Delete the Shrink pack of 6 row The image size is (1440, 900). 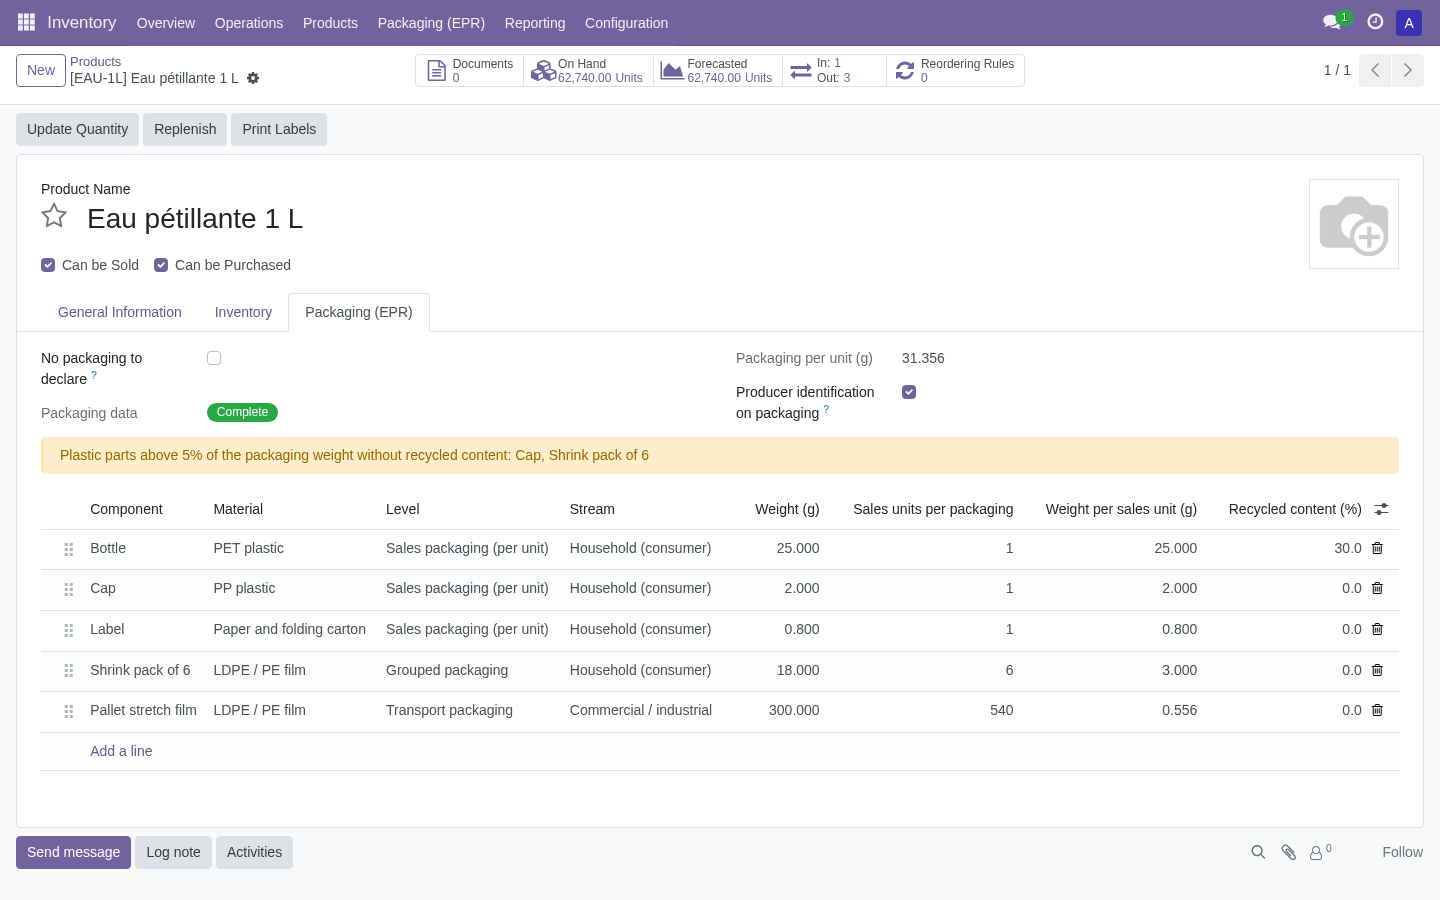coord(1377,670)
